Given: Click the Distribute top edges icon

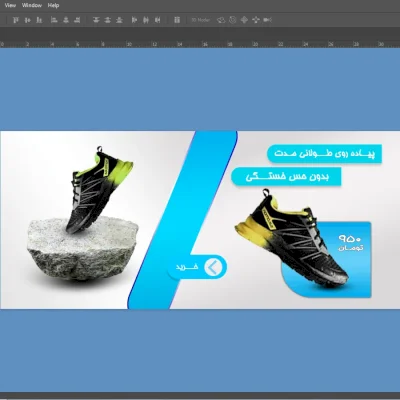Looking at the screenshot, I should 96,20.
